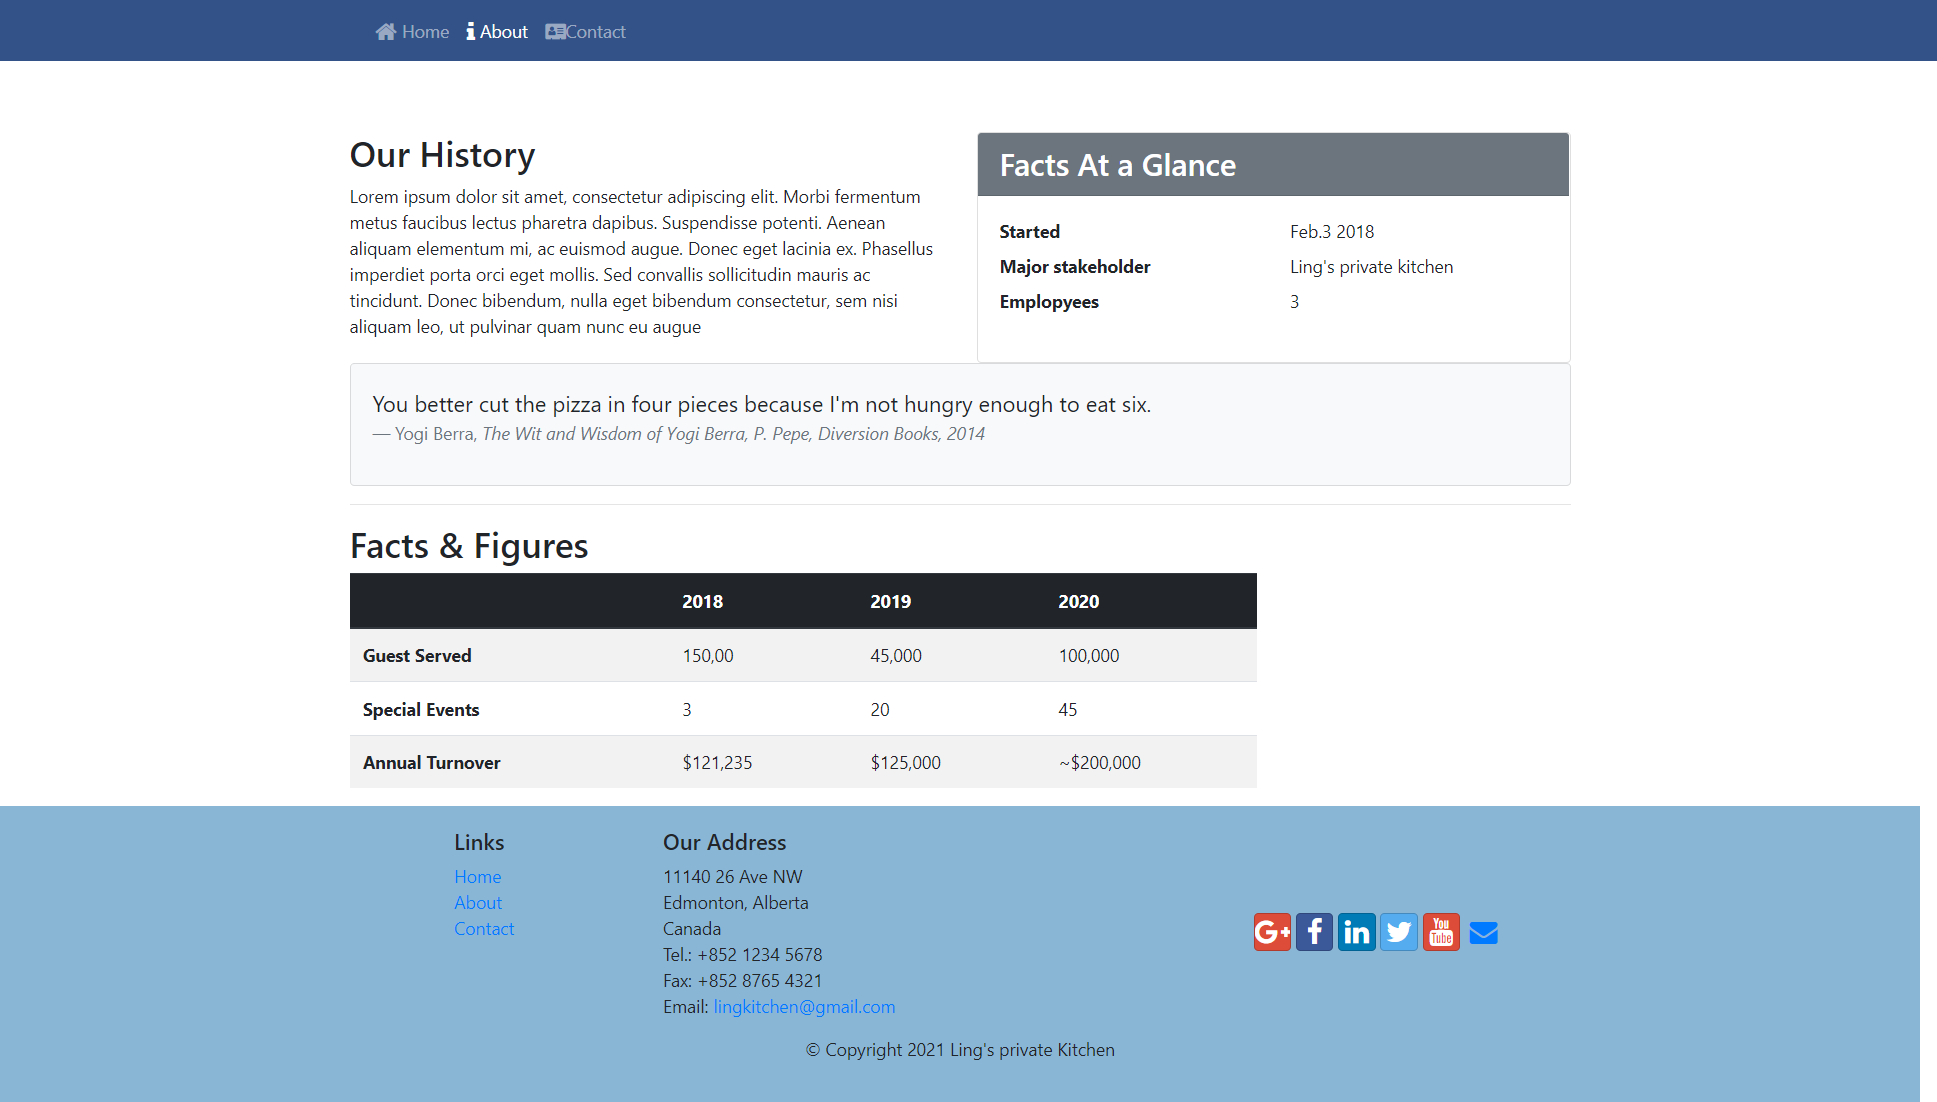
Task: Click the Facts At a Glance panel header
Action: click(x=1117, y=165)
